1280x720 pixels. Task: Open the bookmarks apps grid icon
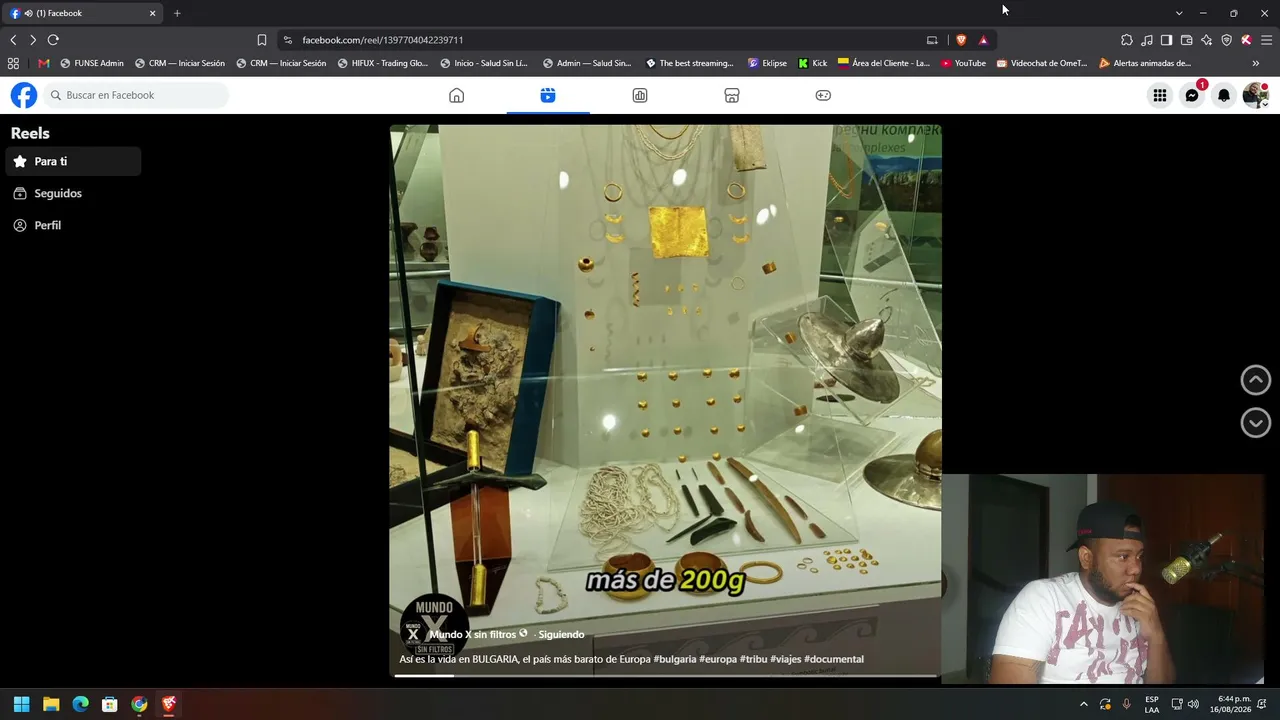pos(13,63)
